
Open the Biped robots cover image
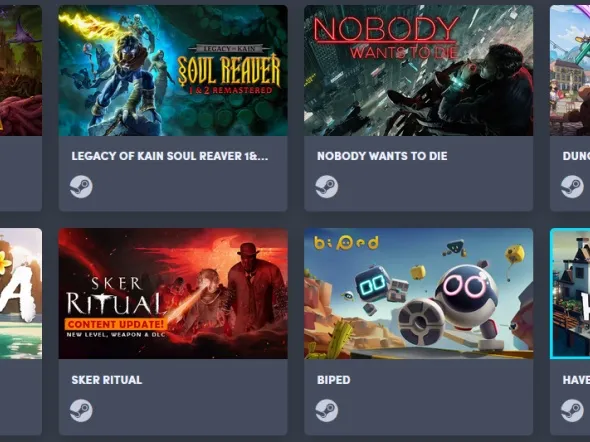pos(418,293)
